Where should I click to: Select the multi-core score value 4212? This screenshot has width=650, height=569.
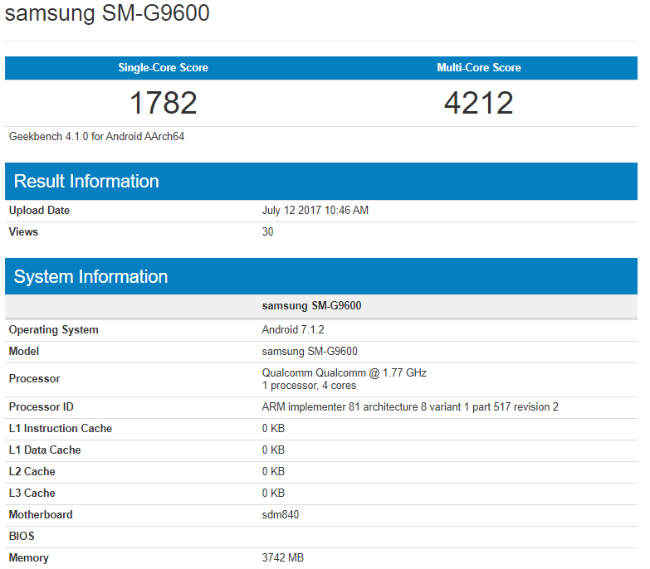[x=479, y=103]
